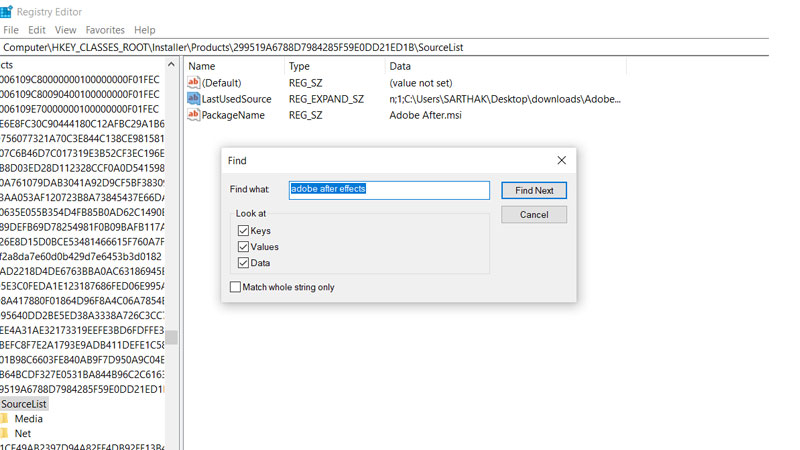Select key containing 3AA053AF120723B8A73845437E66D
Viewport: 800px width, 450px height.
(x=82, y=197)
